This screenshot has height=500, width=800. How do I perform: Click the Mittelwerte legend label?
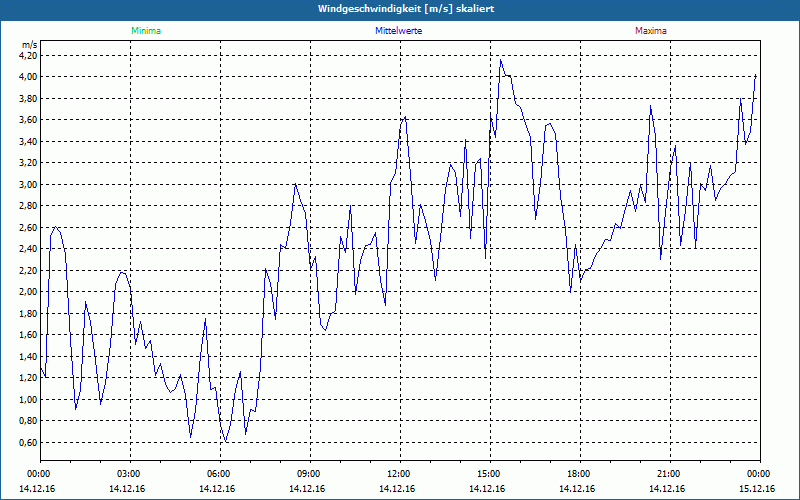[398, 31]
